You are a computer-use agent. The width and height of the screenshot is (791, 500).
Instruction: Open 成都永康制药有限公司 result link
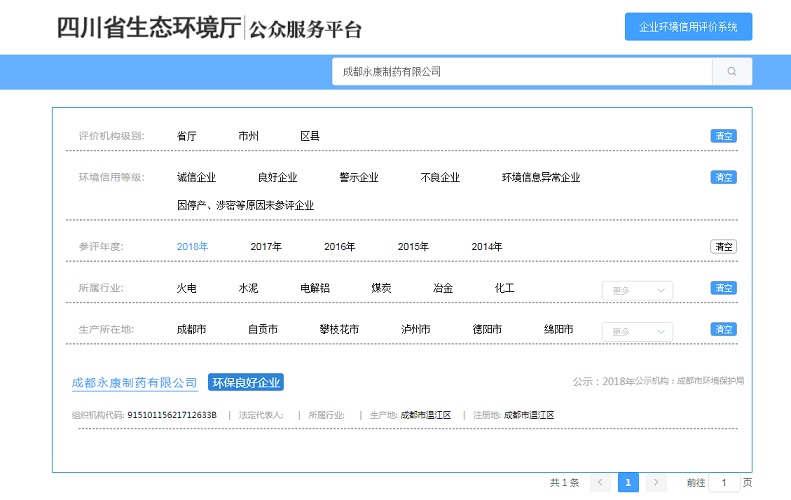click(135, 383)
